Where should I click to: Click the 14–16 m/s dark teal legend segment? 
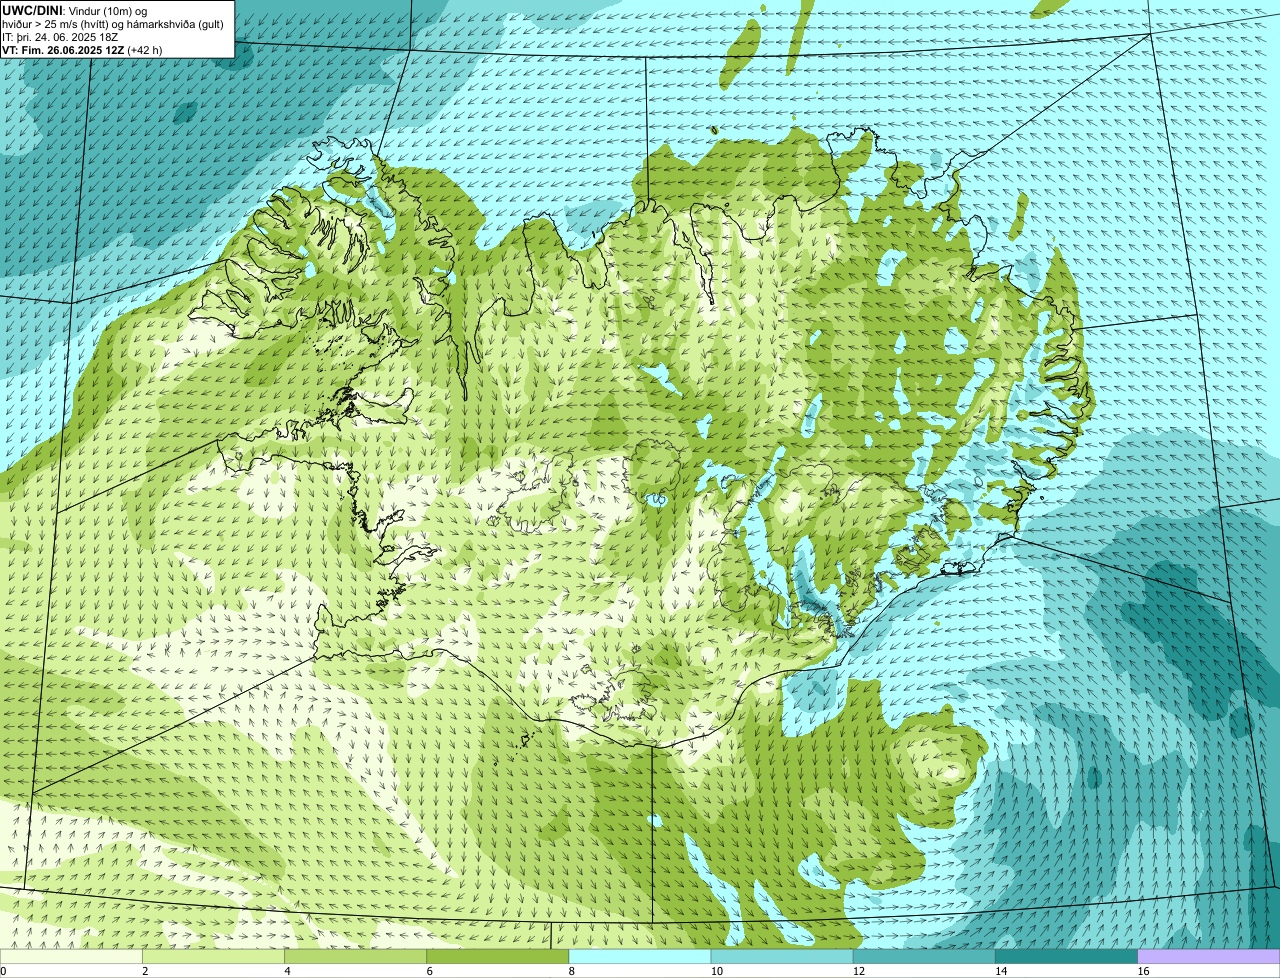1066,956
